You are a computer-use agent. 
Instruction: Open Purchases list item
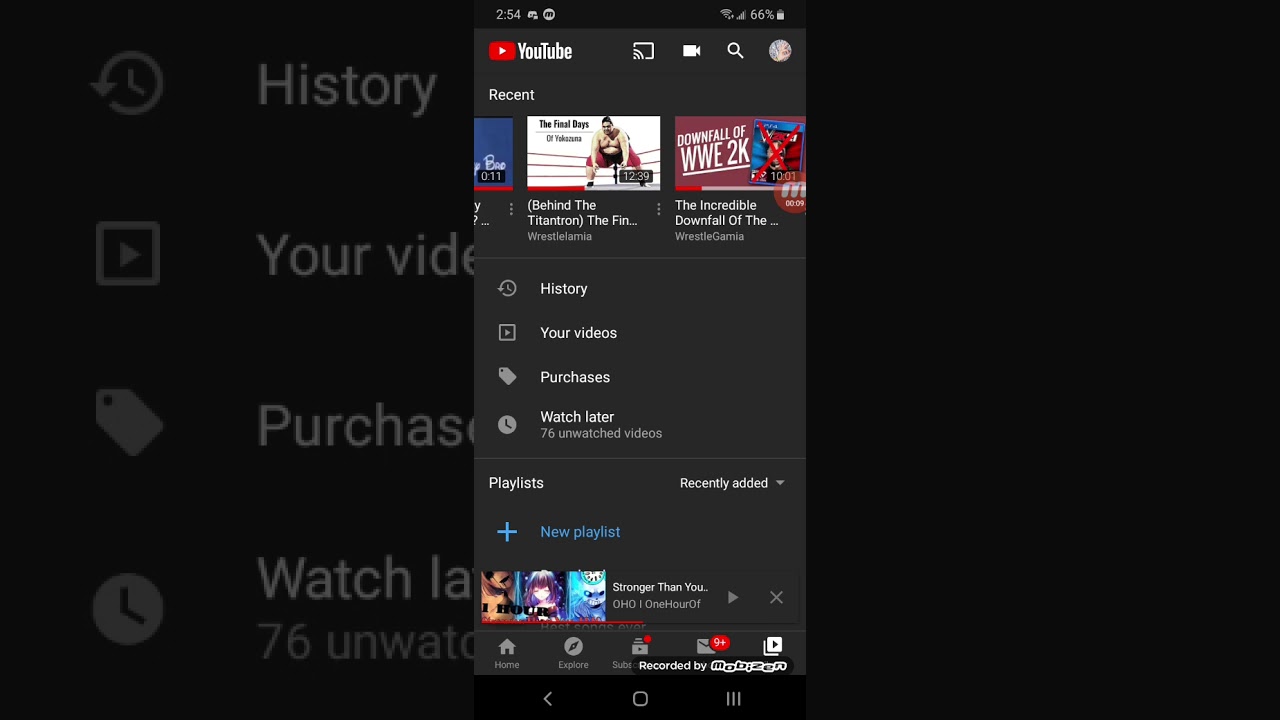pos(640,377)
